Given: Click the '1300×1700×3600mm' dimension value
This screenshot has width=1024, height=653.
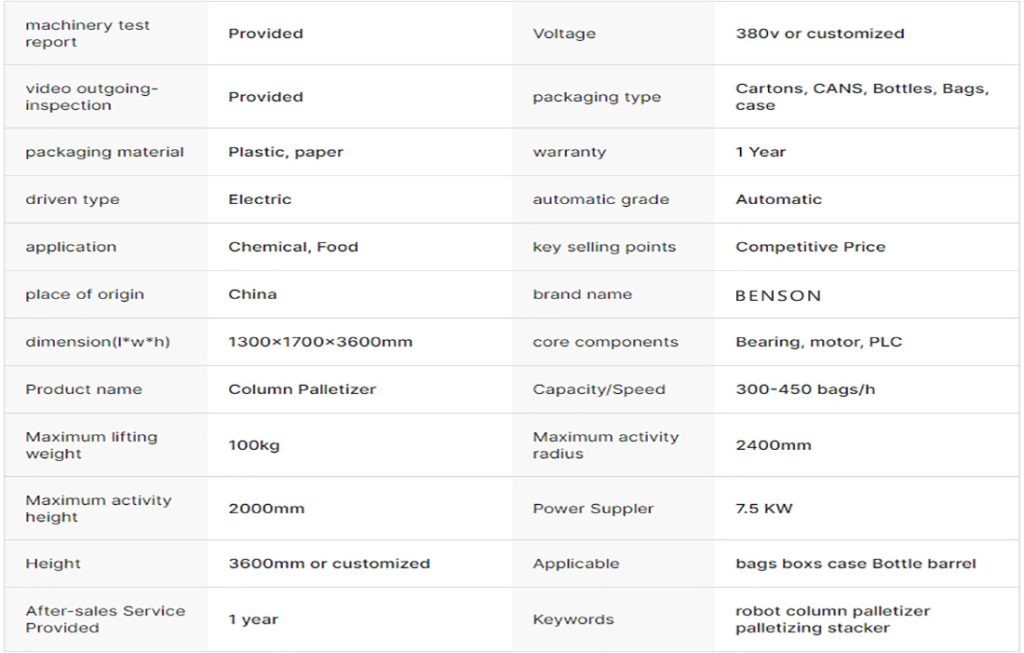Looking at the screenshot, I should [x=320, y=342].
